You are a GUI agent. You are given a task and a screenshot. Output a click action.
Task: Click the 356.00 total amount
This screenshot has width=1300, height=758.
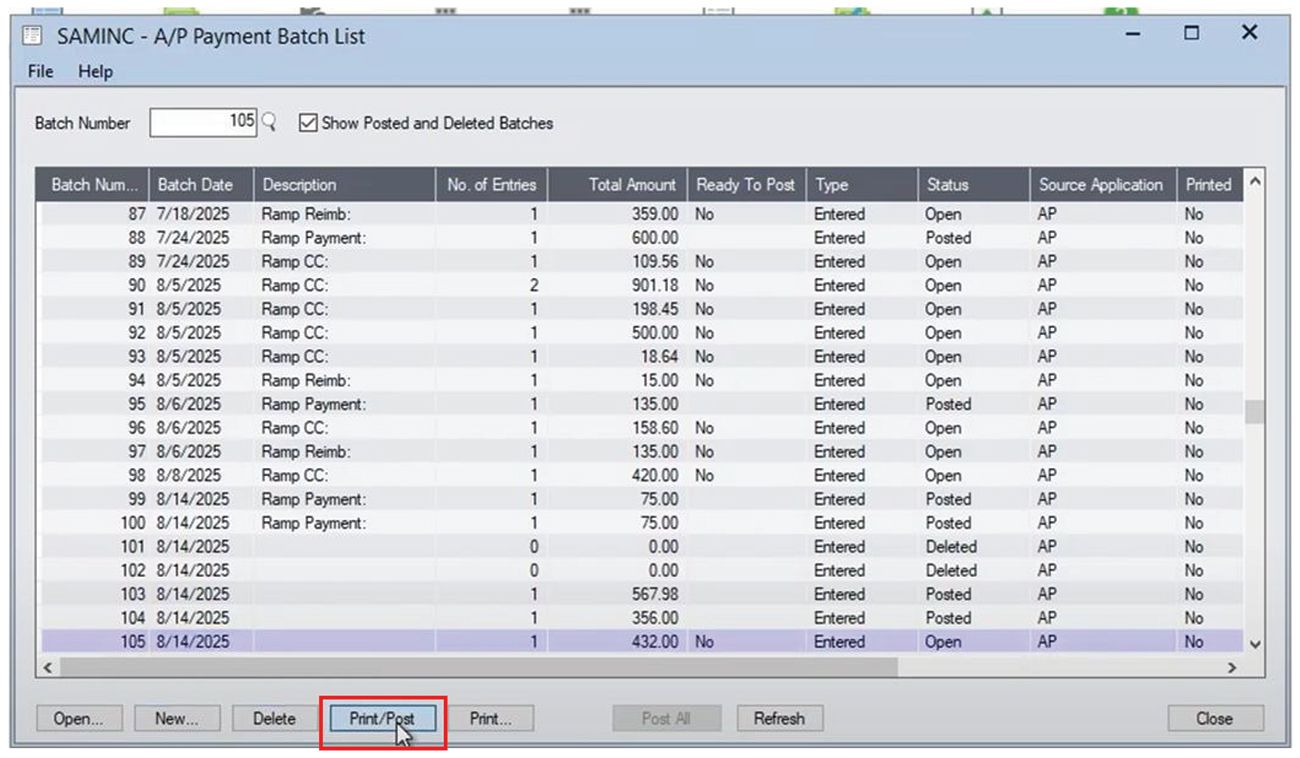[x=655, y=618]
